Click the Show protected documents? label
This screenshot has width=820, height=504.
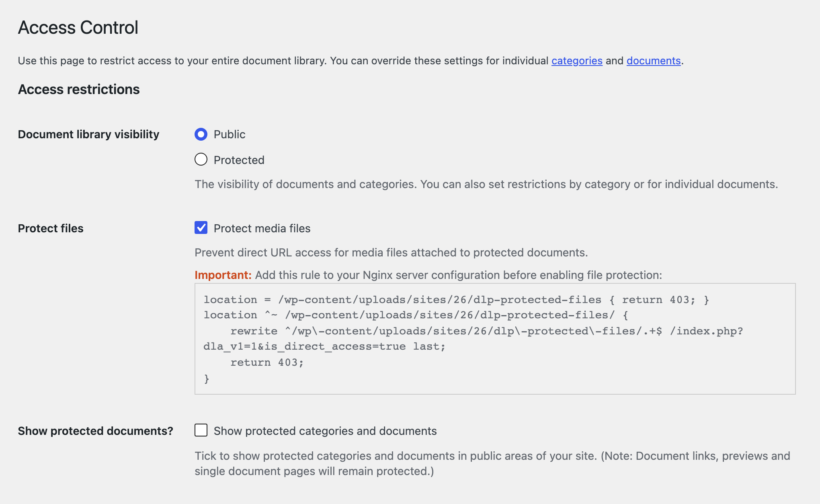tap(95, 431)
